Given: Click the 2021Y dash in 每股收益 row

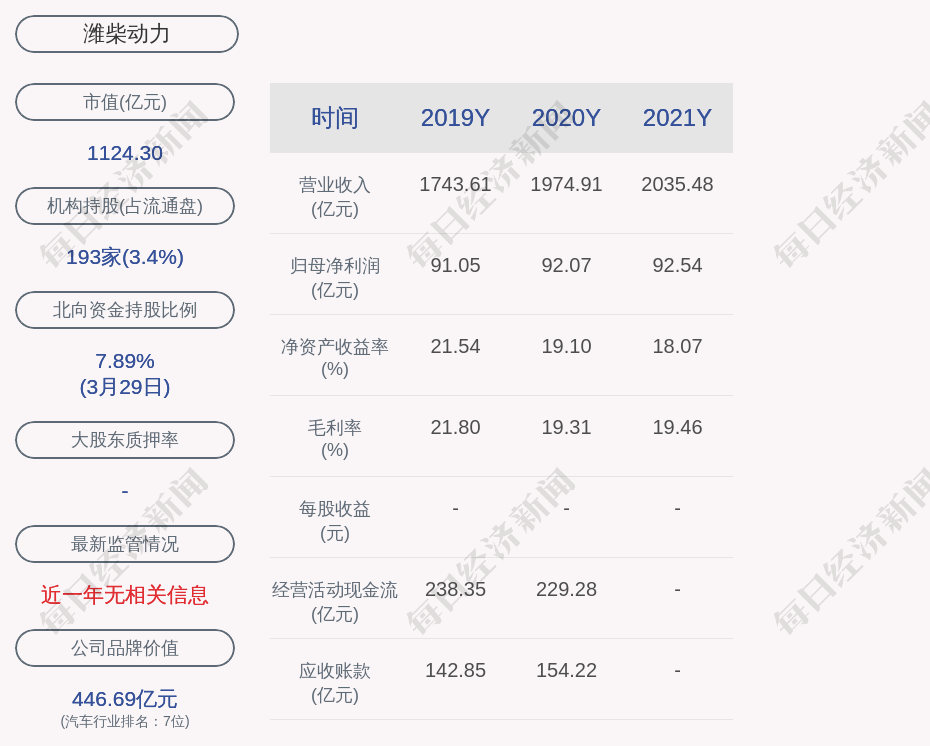Looking at the screenshot, I should (x=677, y=508).
